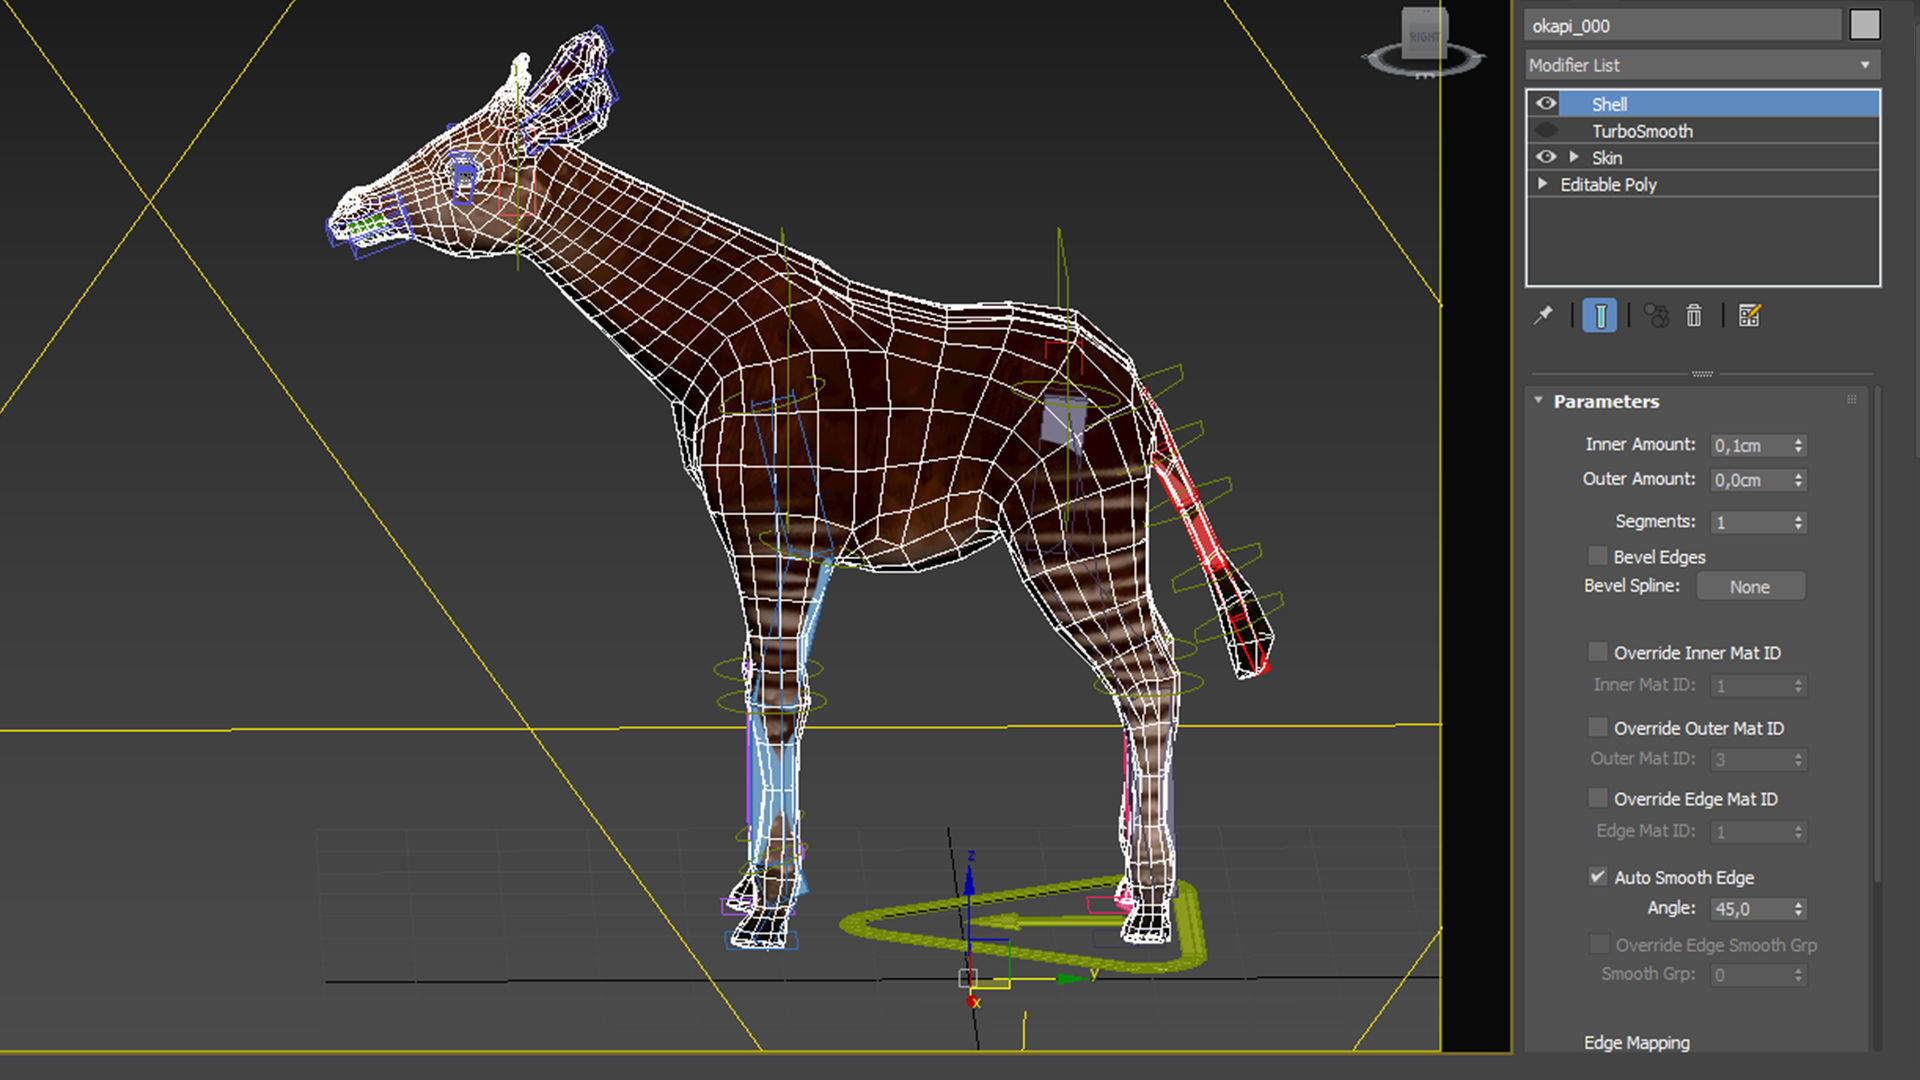The image size is (1920, 1080).
Task: Click the Parameters rollout drag handle dots
Action: point(1852,399)
